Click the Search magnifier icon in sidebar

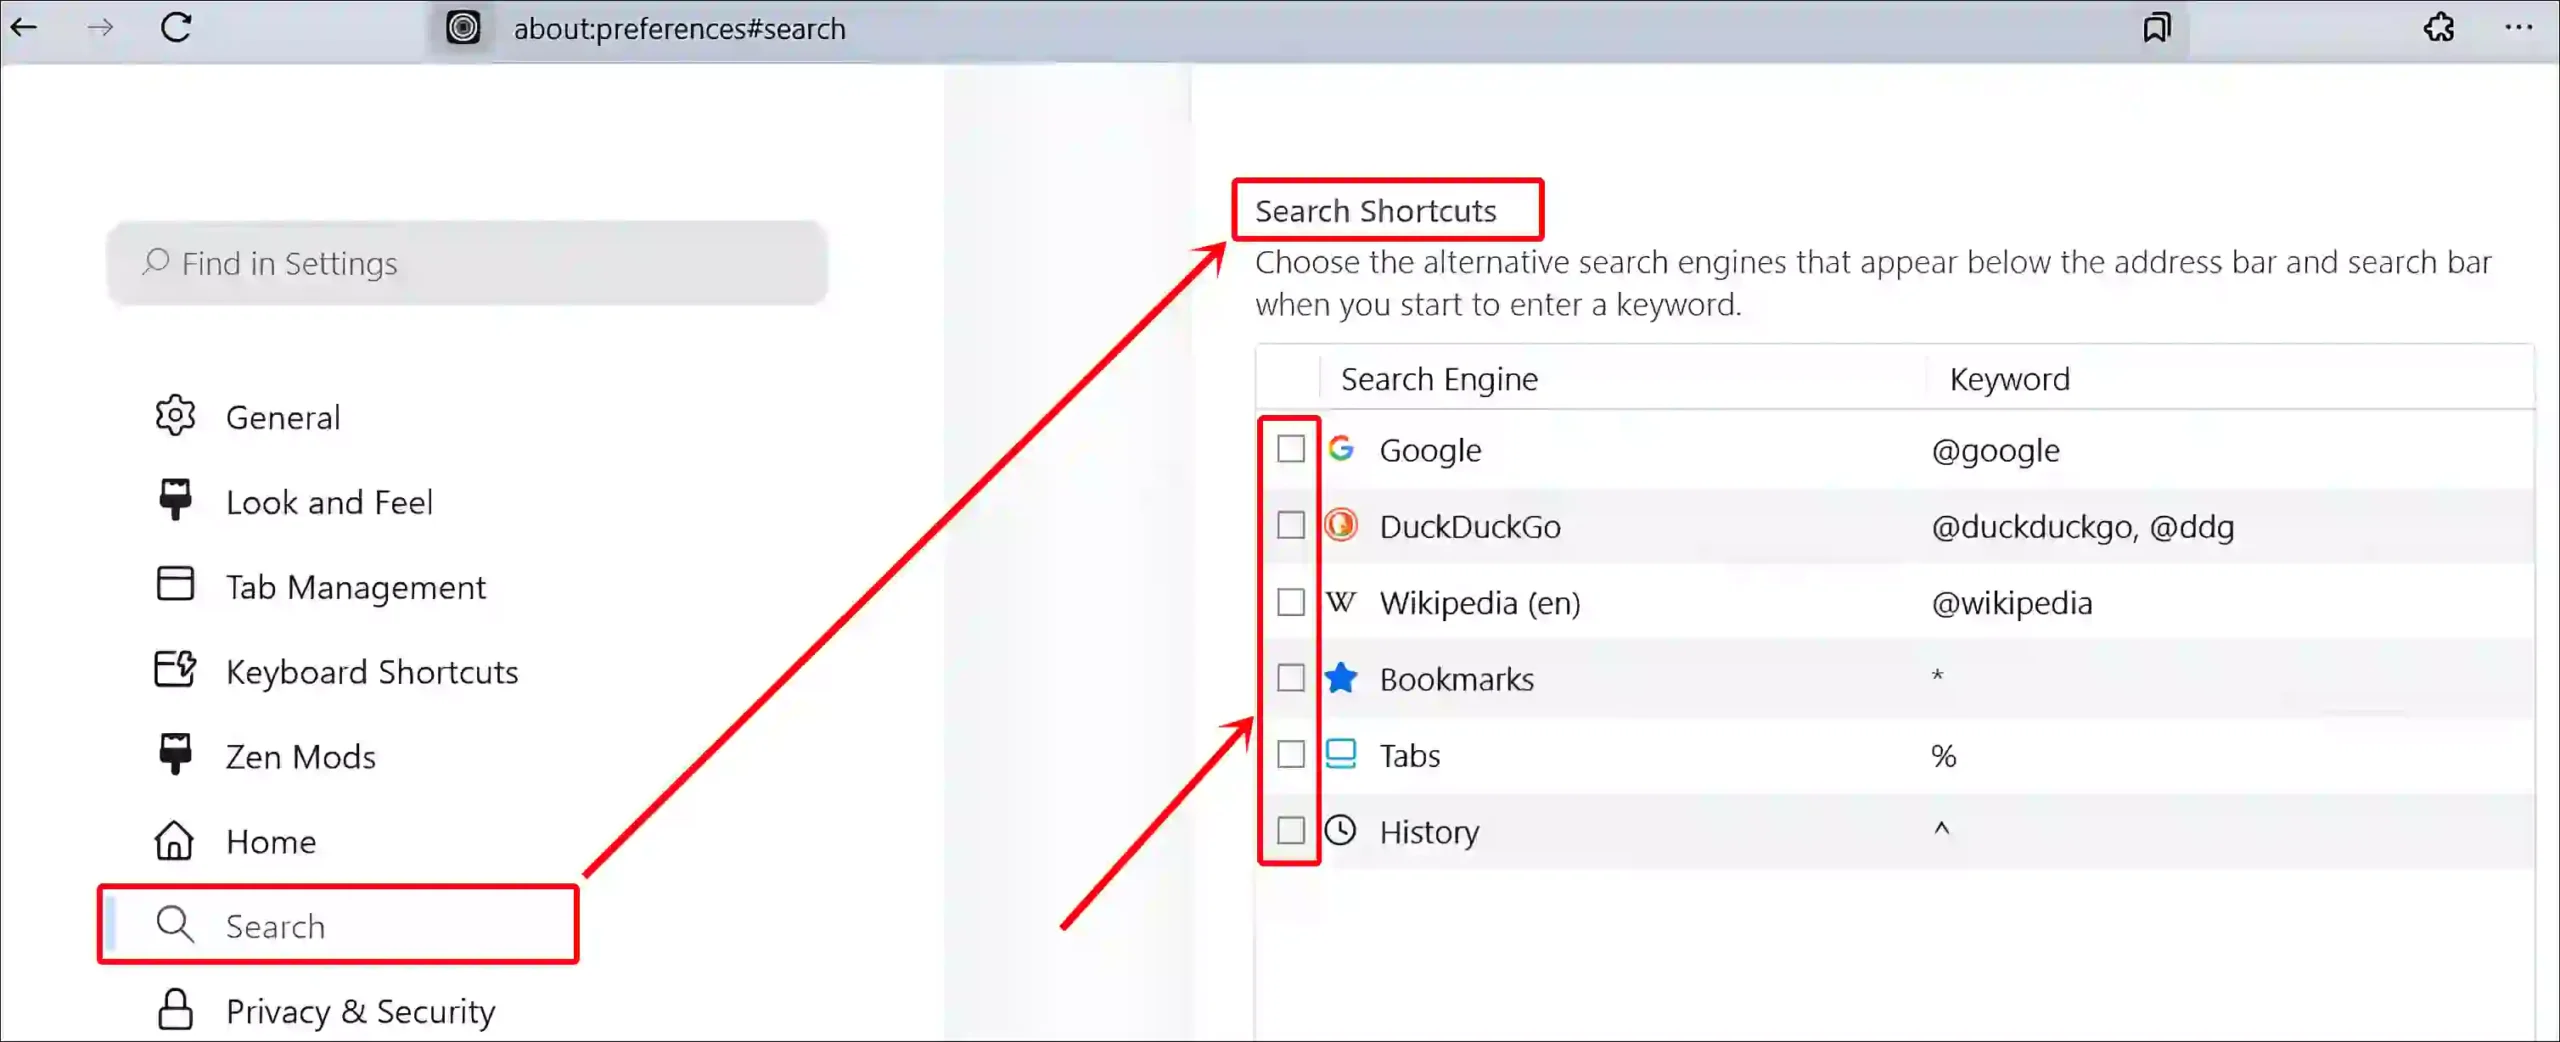coord(175,925)
